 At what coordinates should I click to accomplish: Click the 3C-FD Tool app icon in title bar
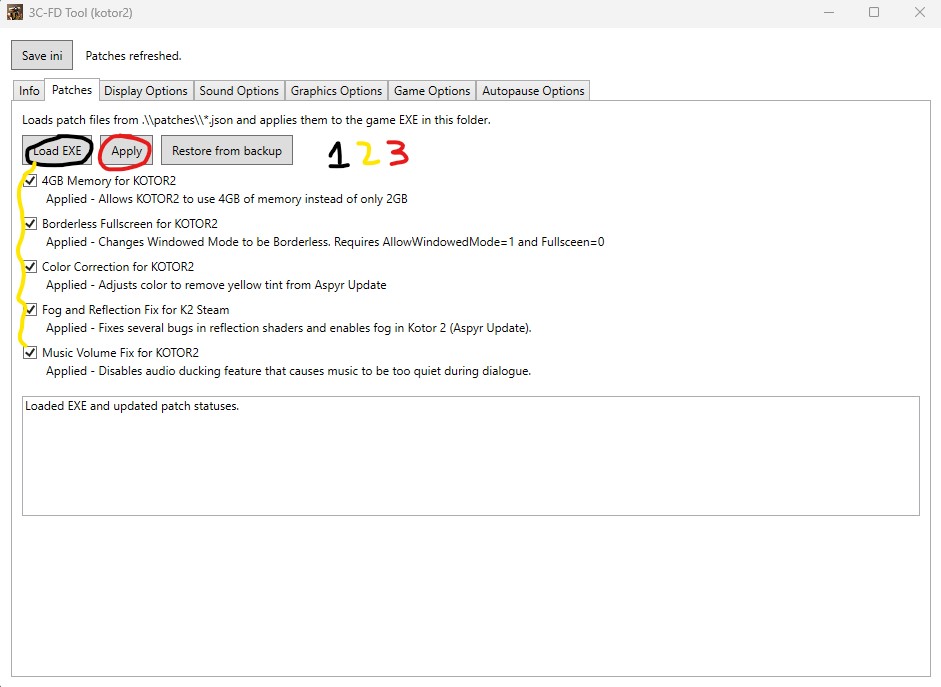coord(15,12)
